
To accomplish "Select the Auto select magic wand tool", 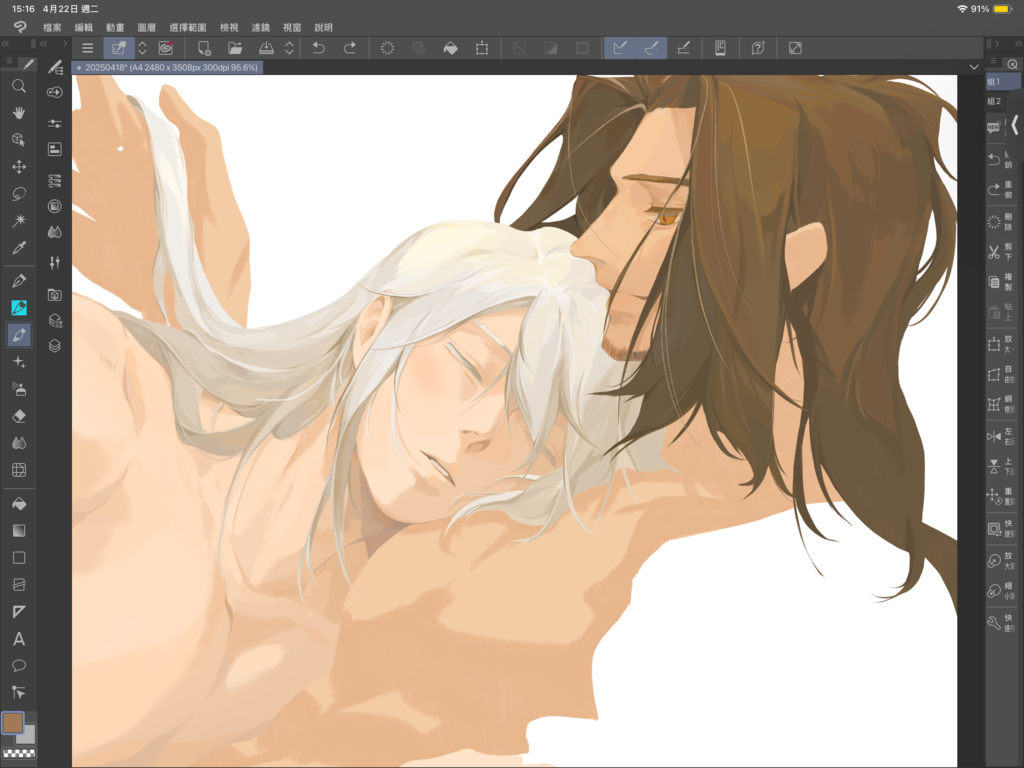I will click(x=19, y=221).
